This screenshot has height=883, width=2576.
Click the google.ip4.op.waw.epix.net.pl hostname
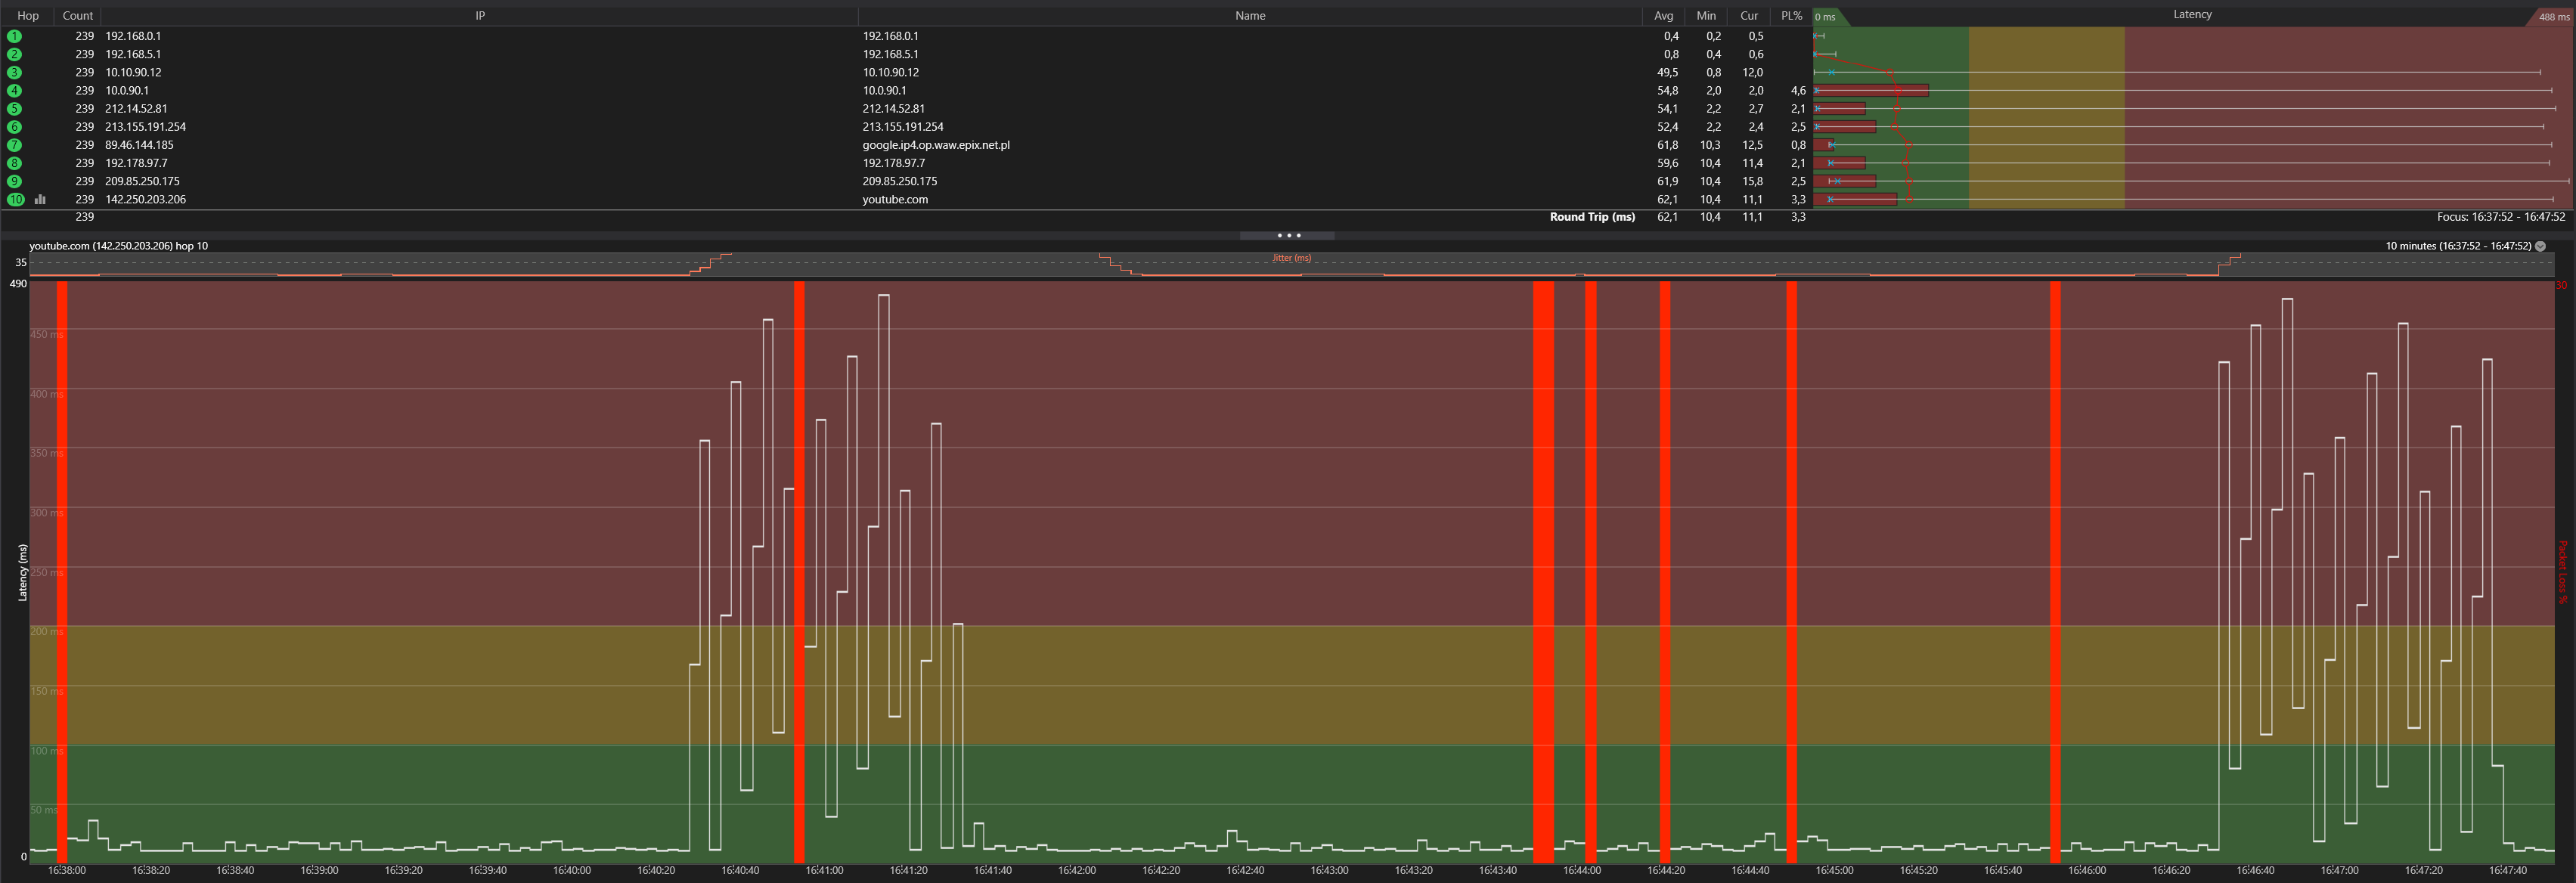click(x=936, y=145)
